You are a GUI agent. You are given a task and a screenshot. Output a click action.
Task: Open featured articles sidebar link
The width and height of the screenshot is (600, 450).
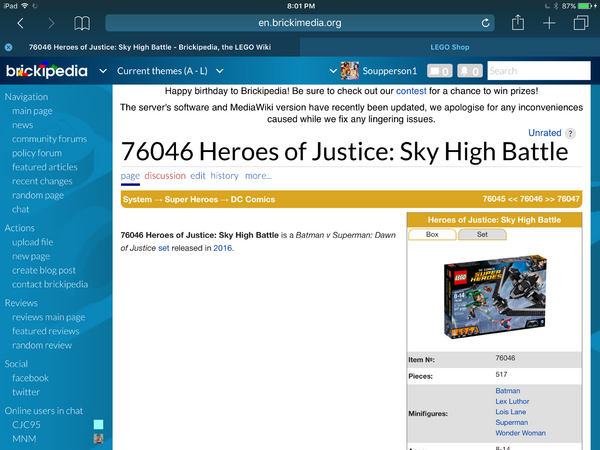click(45, 167)
